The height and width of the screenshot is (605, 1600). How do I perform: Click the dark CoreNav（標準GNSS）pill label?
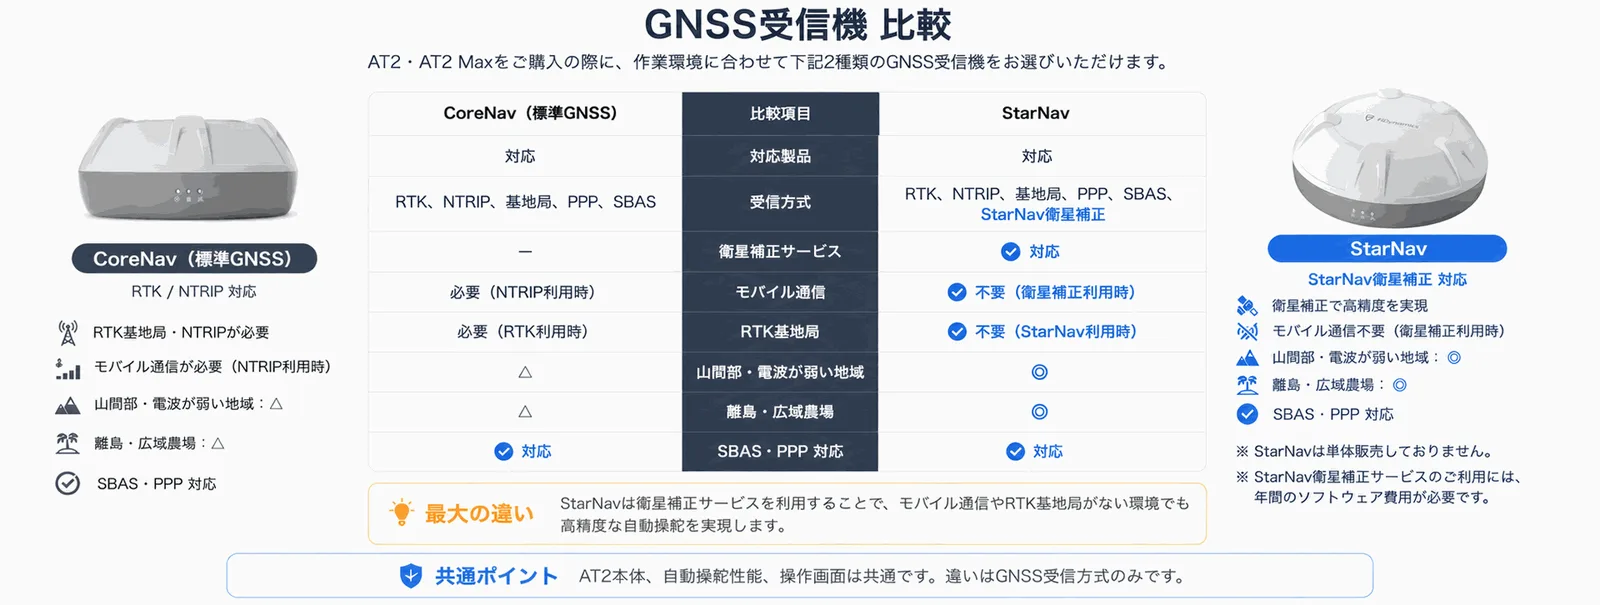(194, 259)
